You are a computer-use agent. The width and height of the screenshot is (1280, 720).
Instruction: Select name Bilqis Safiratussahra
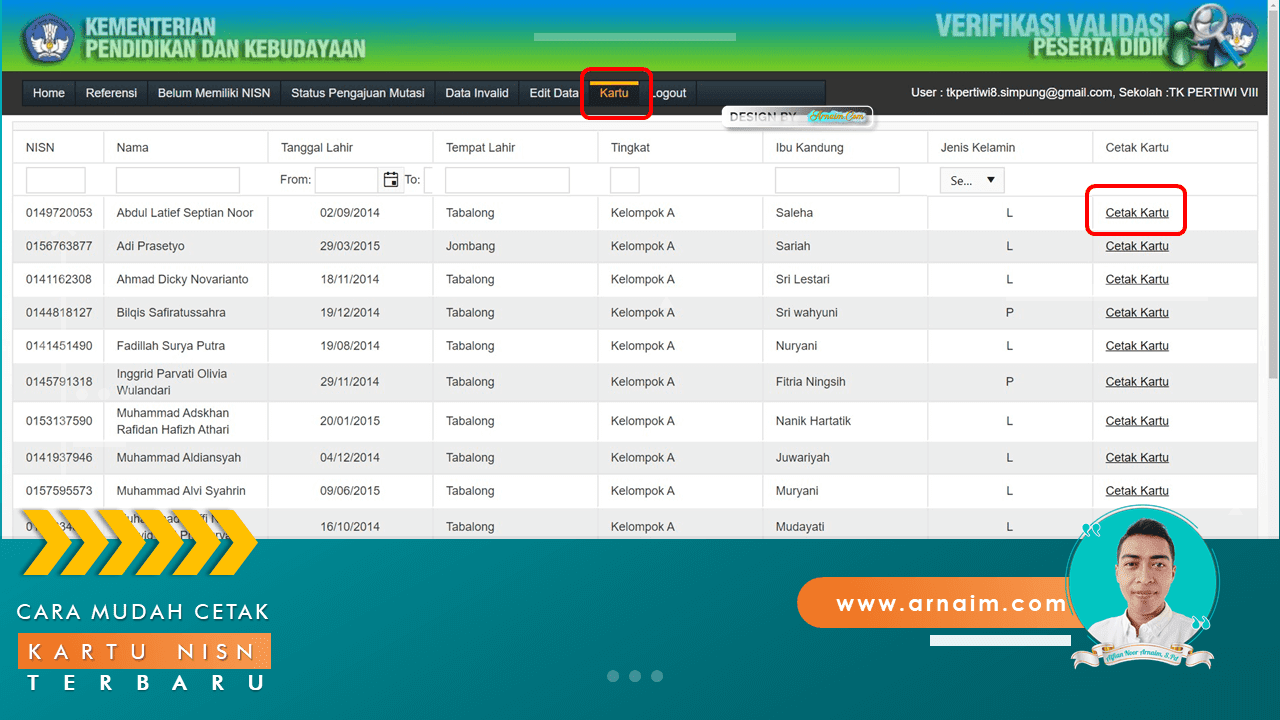(x=171, y=313)
